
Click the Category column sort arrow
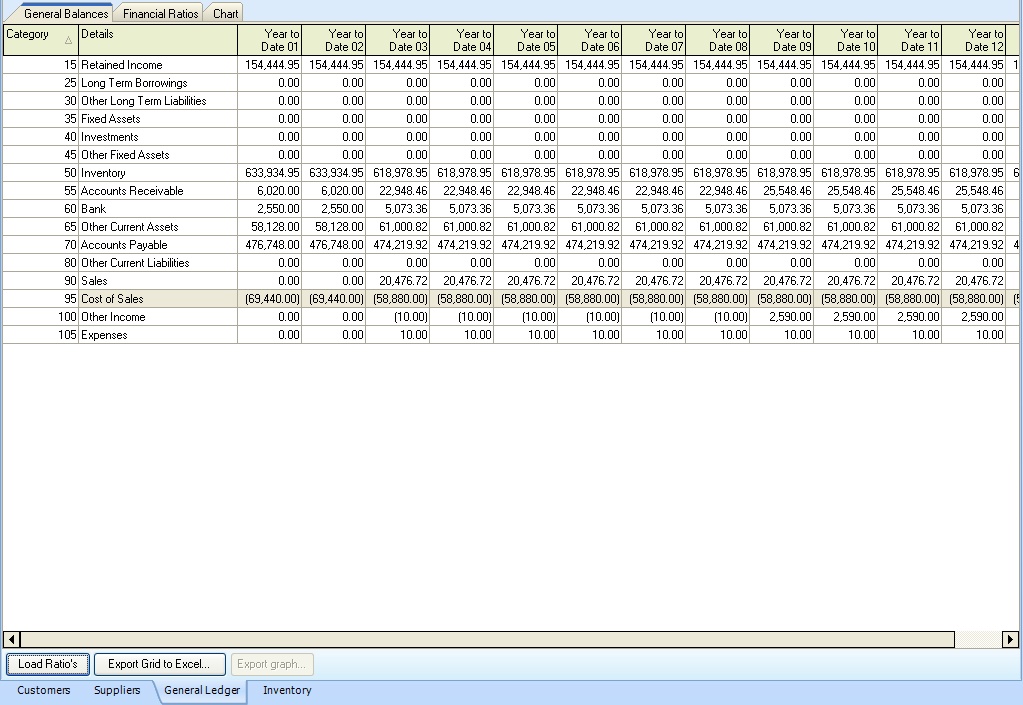pyautogui.click(x=68, y=40)
